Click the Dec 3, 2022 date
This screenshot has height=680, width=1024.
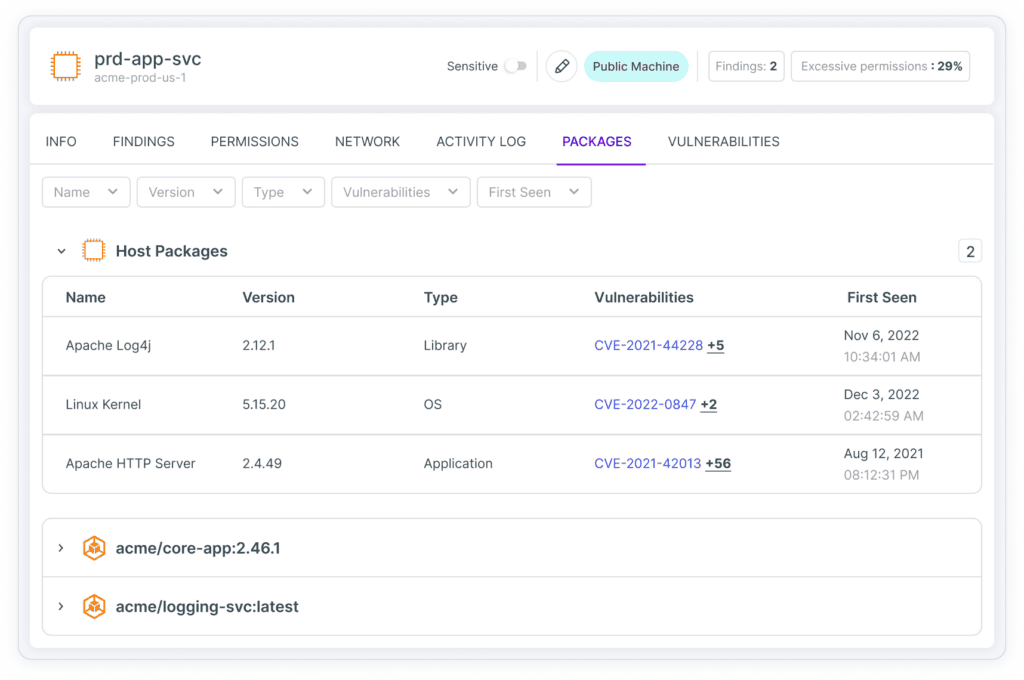click(x=881, y=395)
